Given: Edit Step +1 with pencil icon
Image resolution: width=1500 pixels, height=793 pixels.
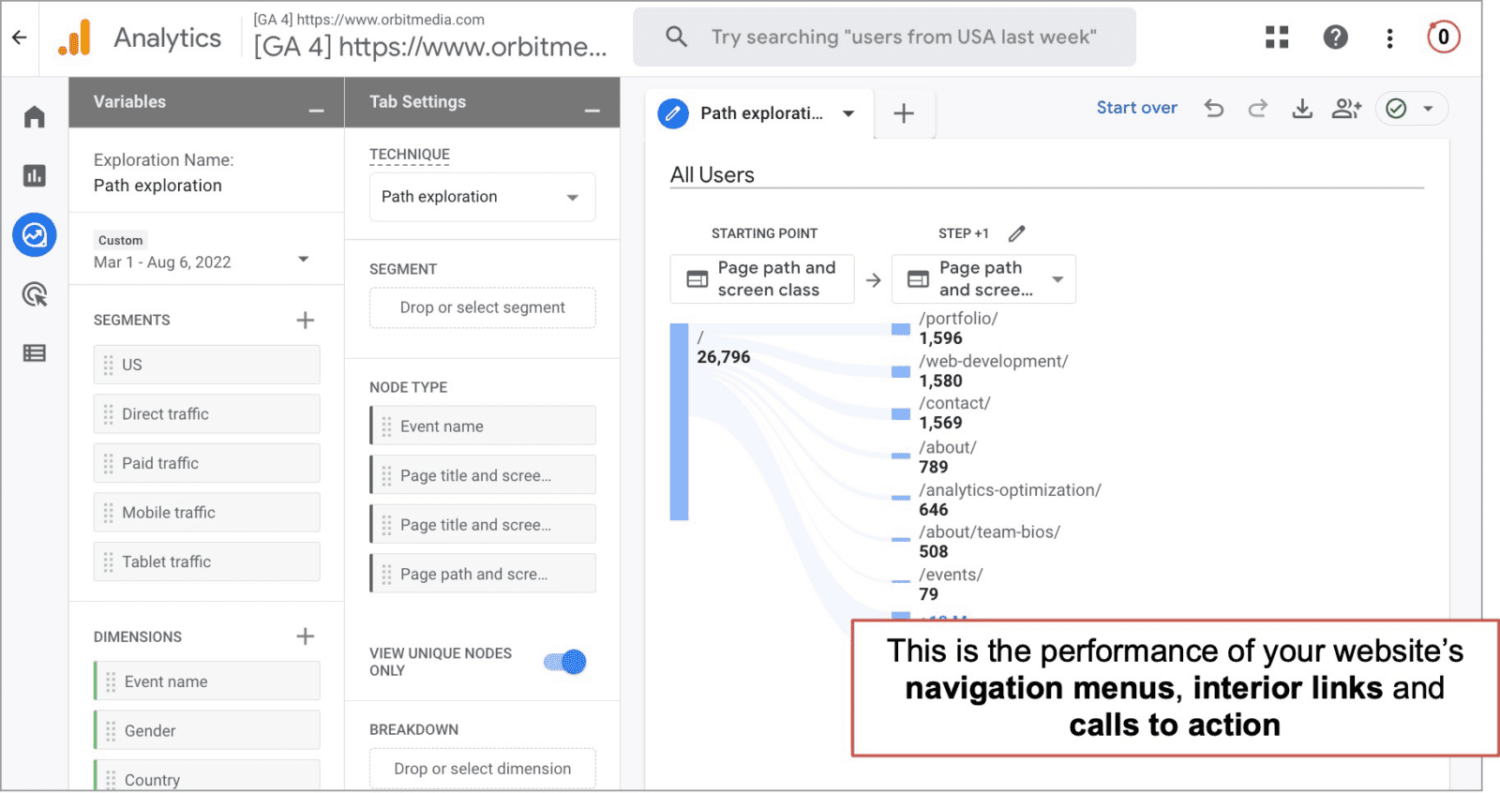Looking at the screenshot, I should (x=1017, y=233).
